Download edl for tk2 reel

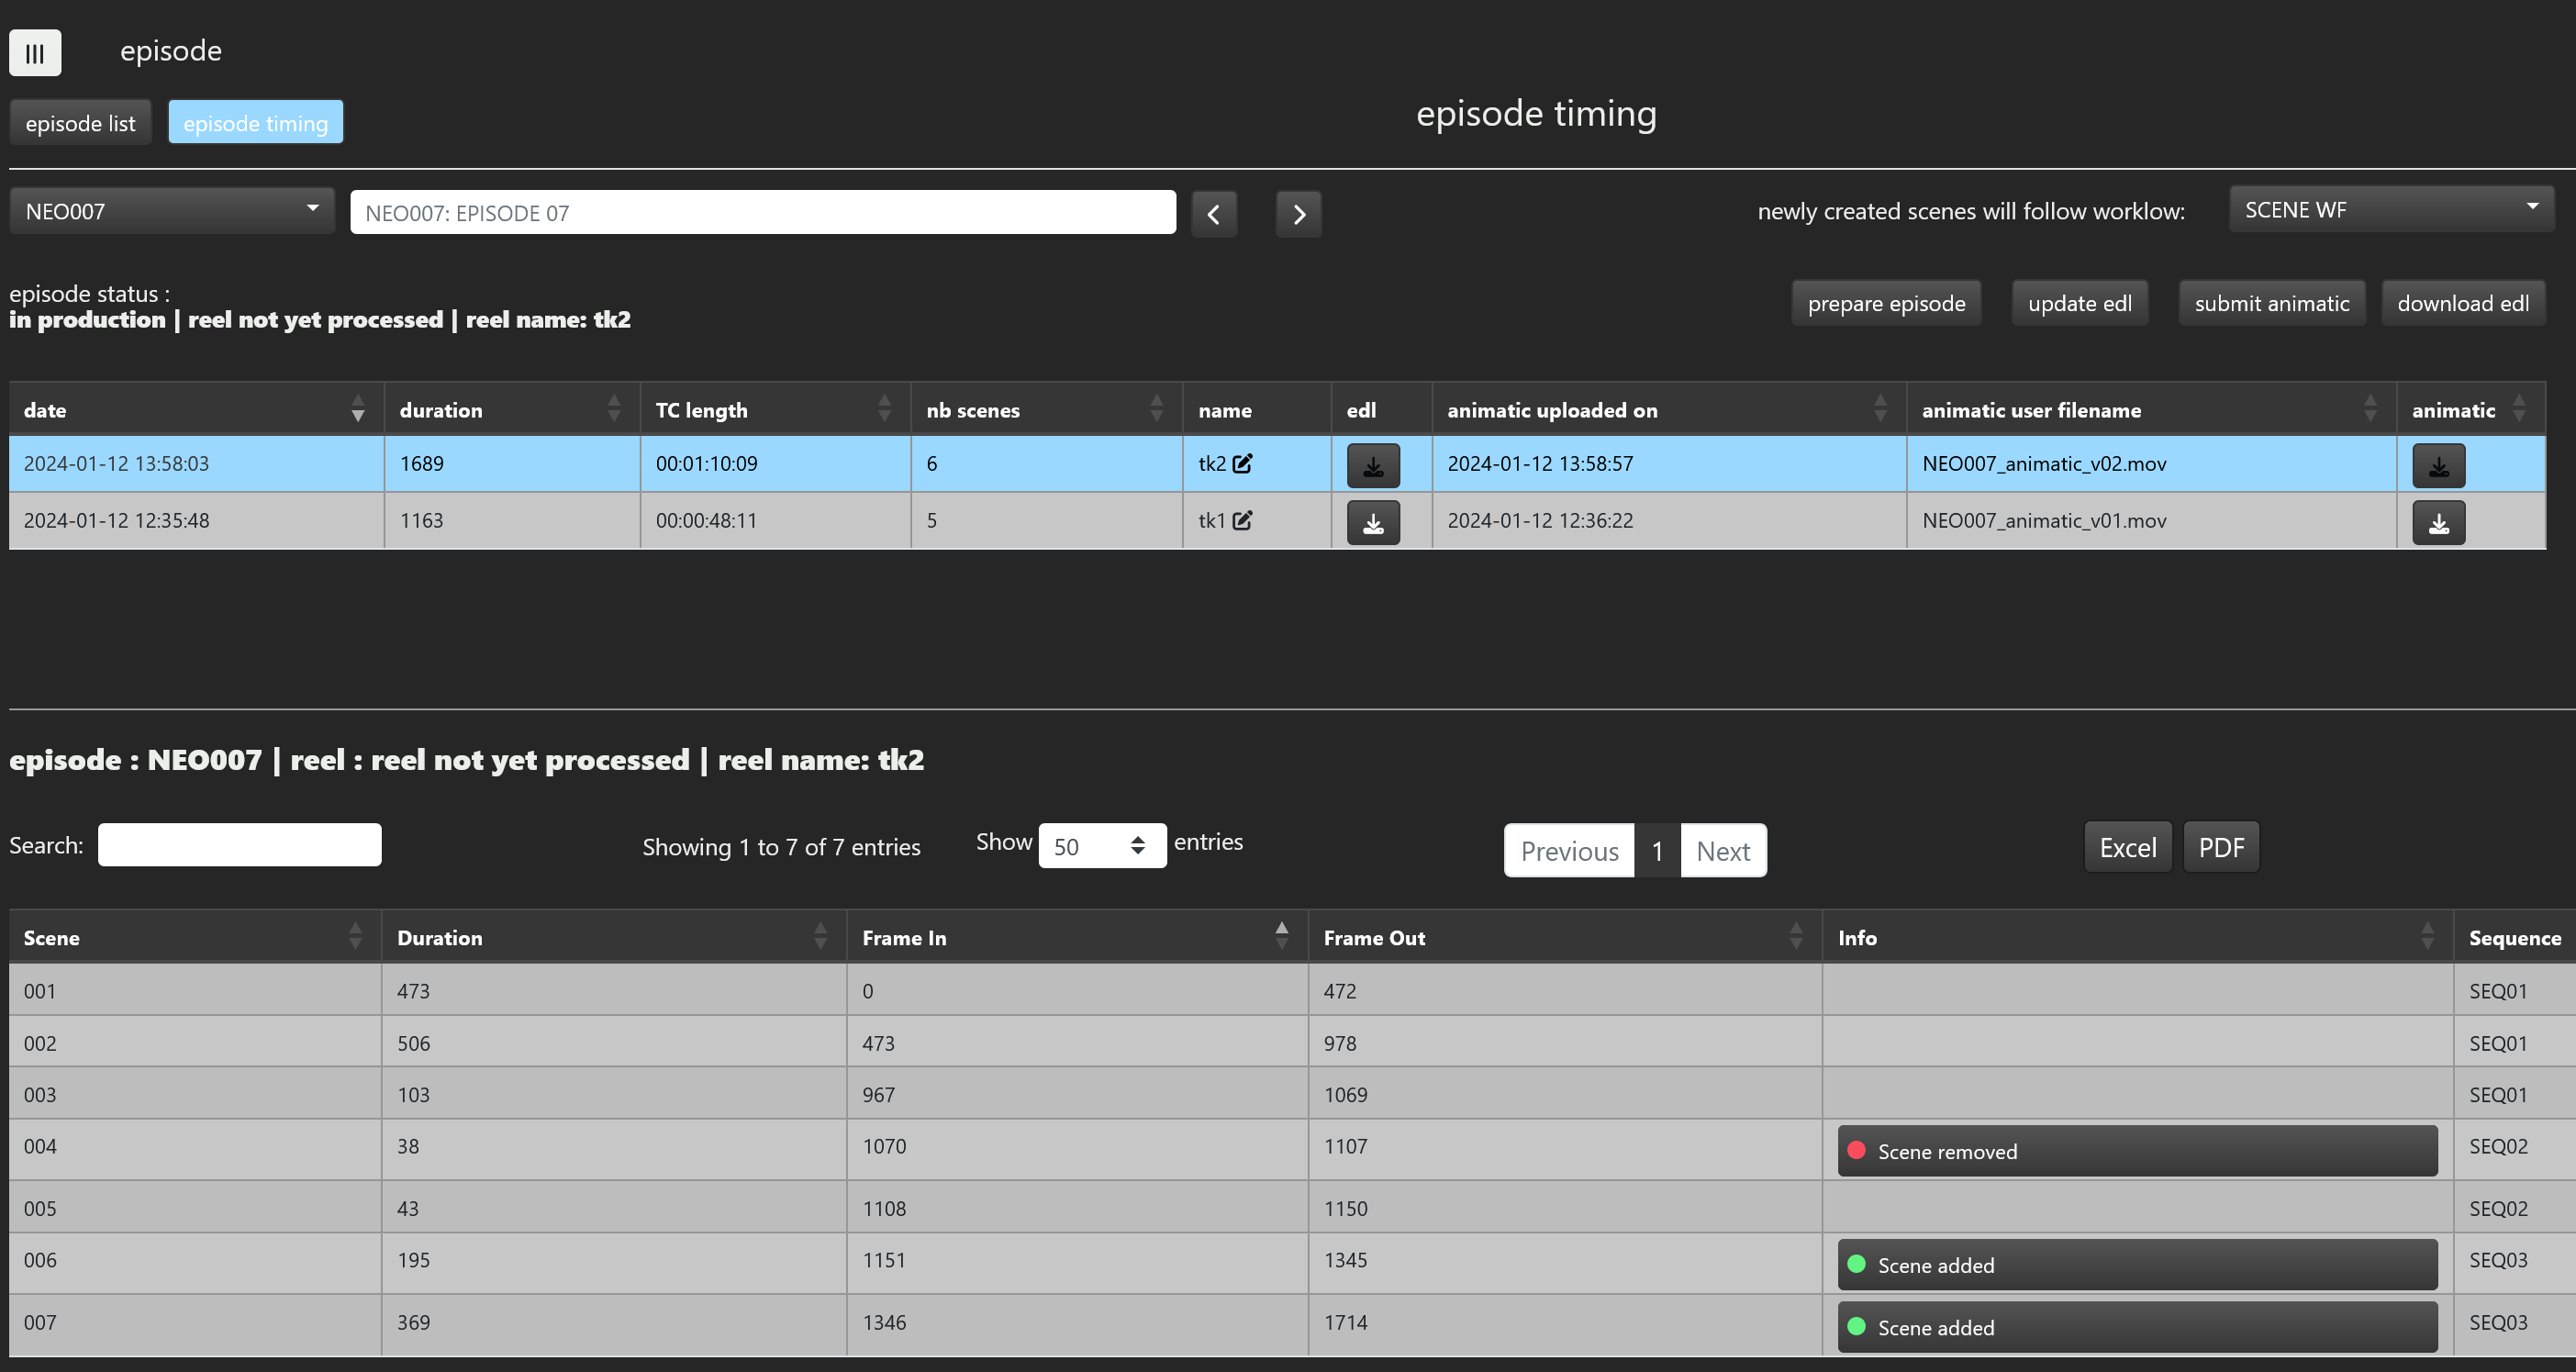tap(1372, 465)
